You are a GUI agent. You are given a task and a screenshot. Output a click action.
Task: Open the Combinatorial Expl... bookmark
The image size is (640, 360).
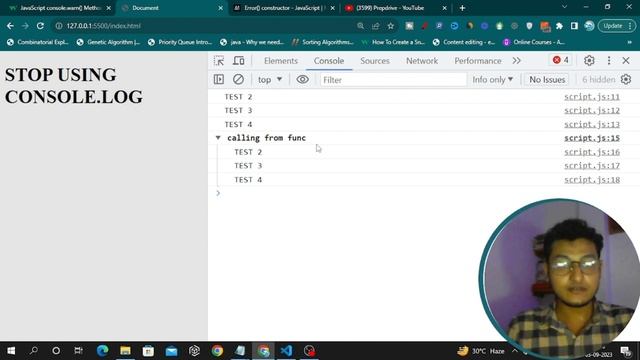click(38, 42)
